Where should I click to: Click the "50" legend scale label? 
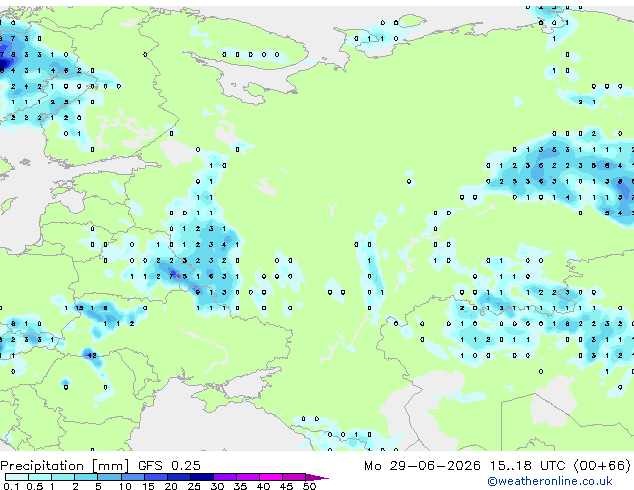[310, 486]
